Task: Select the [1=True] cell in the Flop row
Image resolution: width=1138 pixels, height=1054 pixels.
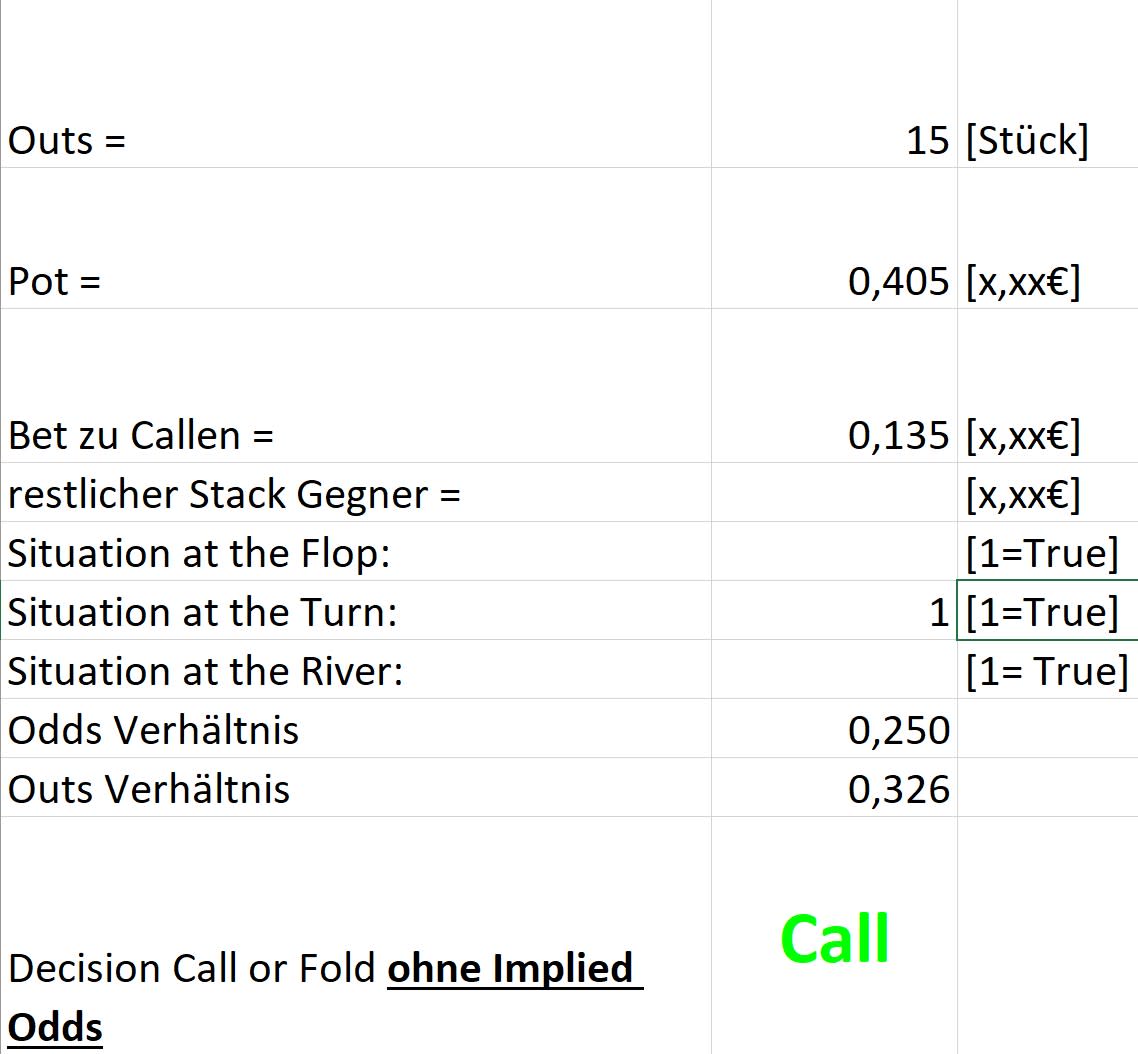Action: (x=1048, y=551)
